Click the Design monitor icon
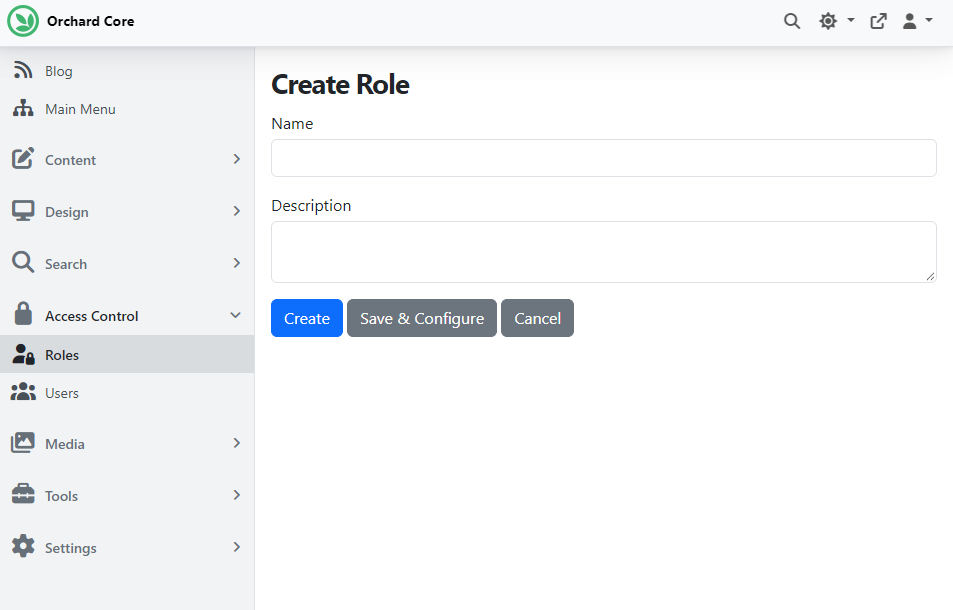Viewport: 953px width, 610px height. (23, 211)
